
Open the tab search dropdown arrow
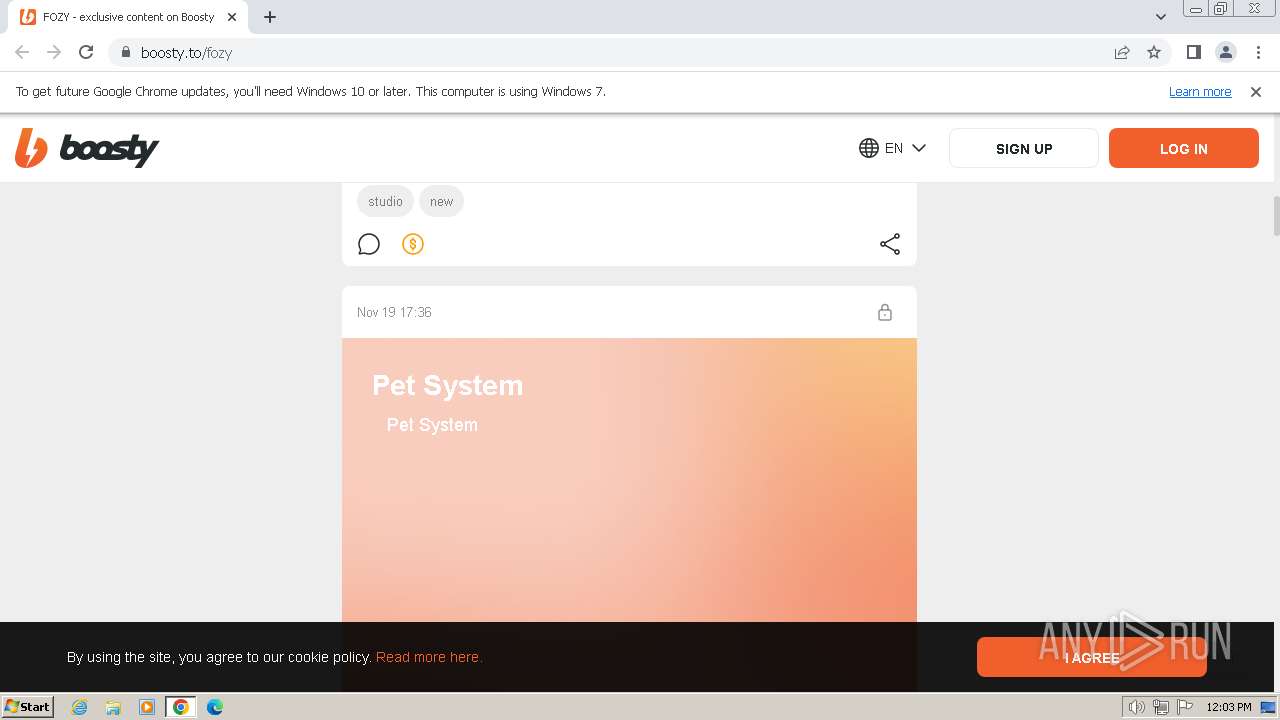tap(1161, 17)
